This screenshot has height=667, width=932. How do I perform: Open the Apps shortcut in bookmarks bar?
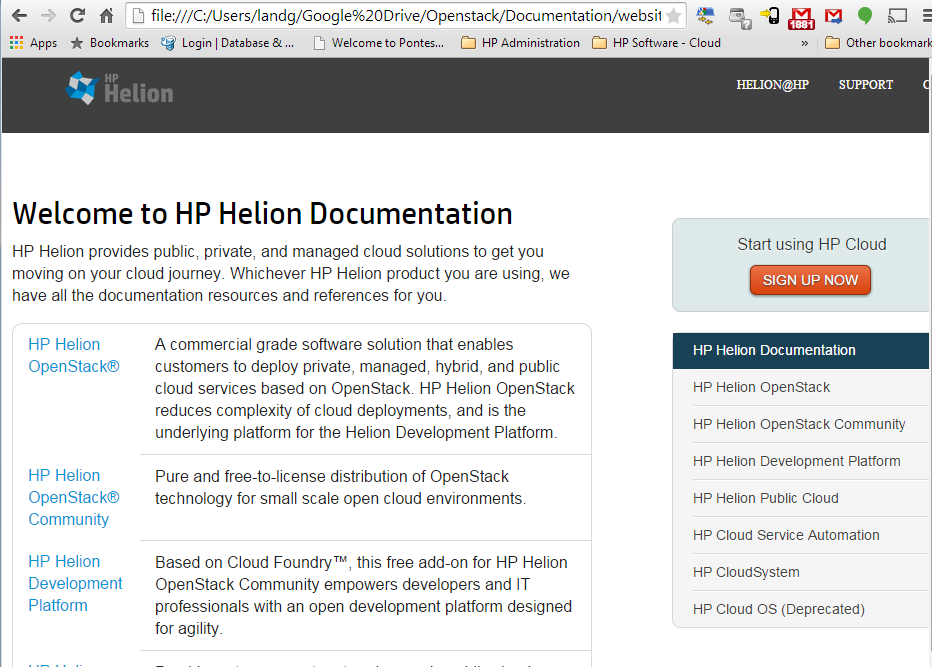click(x=33, y=43)
